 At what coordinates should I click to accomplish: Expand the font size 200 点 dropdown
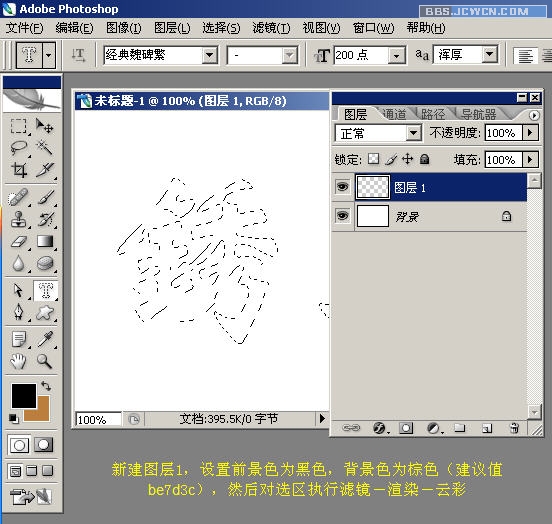tap(396, 56)
